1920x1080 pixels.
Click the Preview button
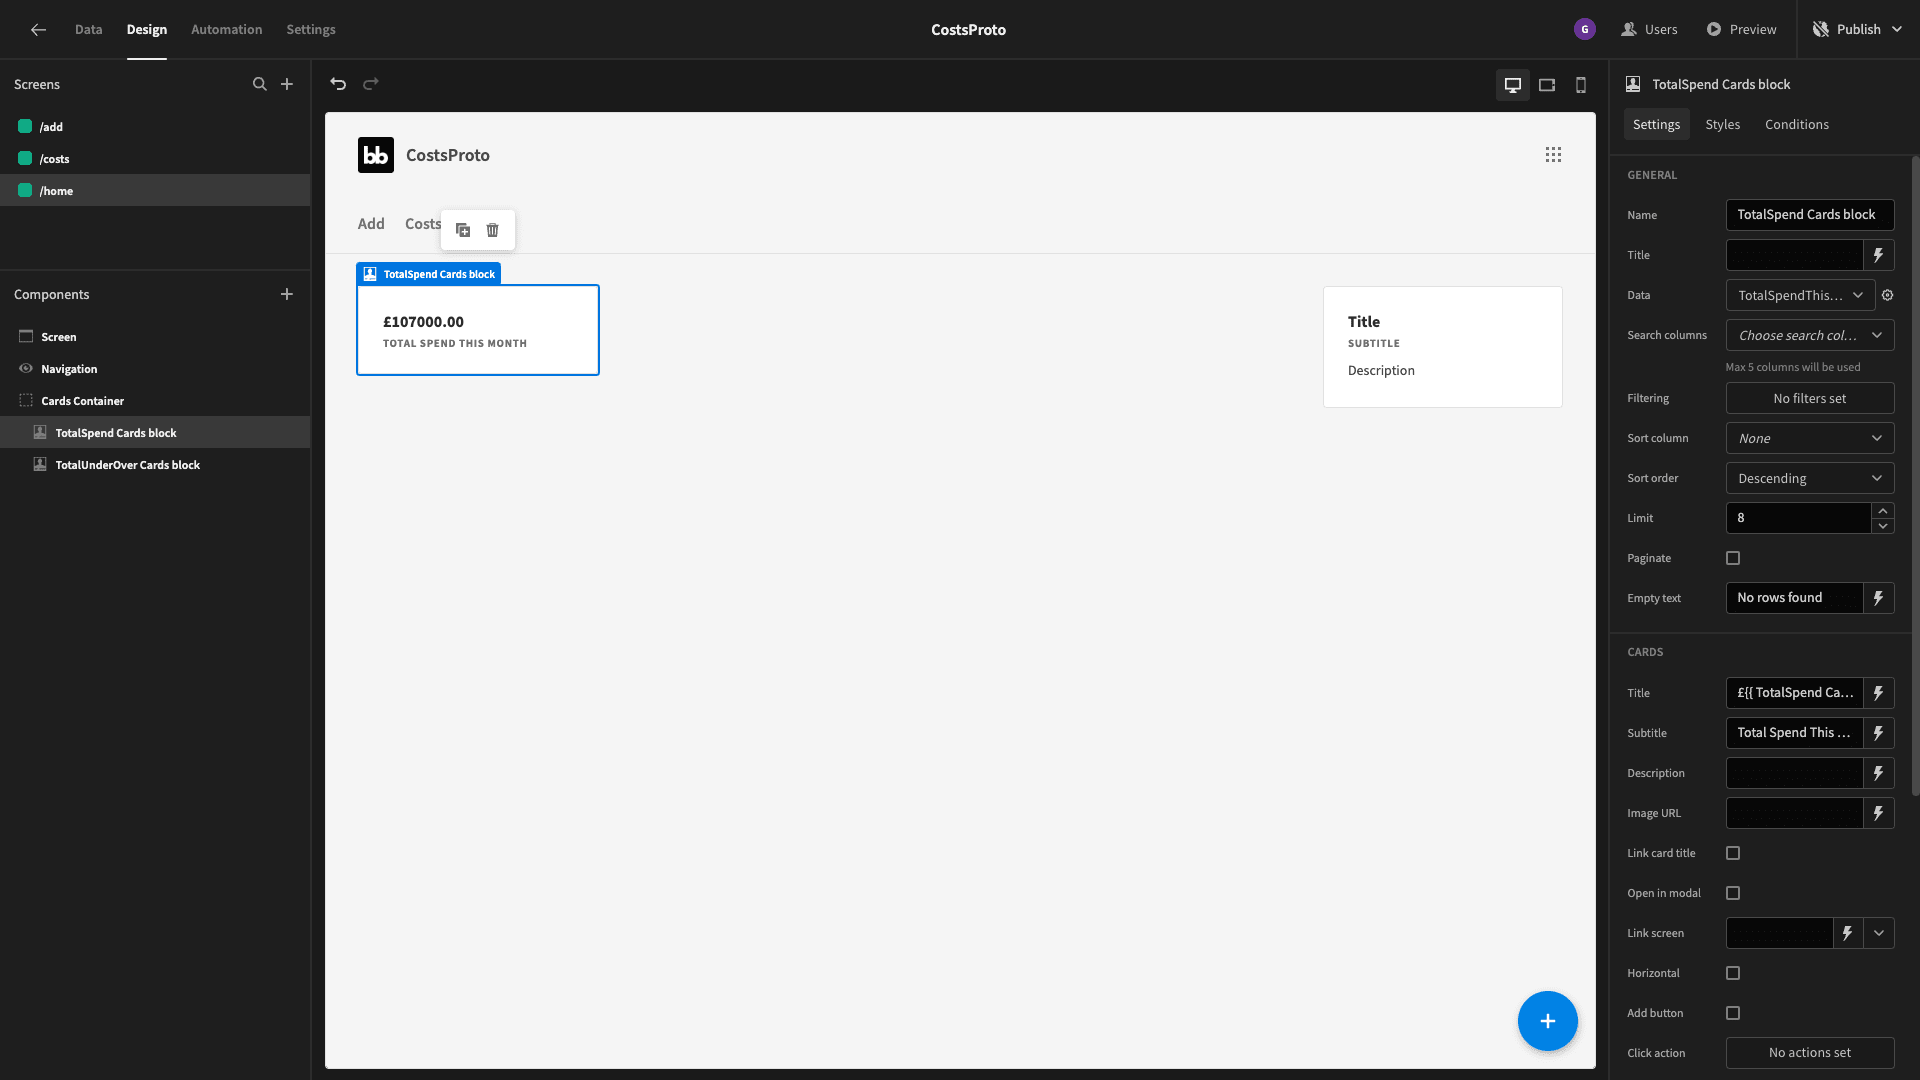tap(1741, 29)
